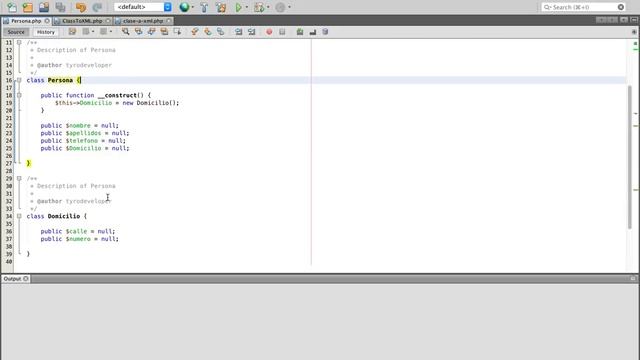Select the History view button

[45, 32]
